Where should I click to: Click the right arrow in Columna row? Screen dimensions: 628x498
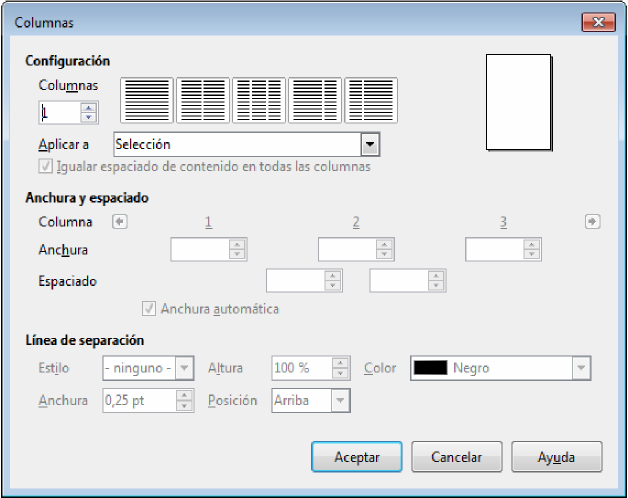592,222
